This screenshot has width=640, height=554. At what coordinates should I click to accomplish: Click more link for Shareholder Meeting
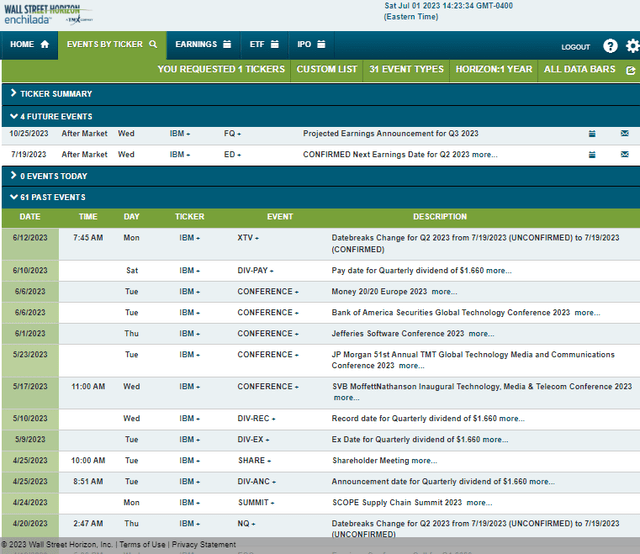(424, 461)
